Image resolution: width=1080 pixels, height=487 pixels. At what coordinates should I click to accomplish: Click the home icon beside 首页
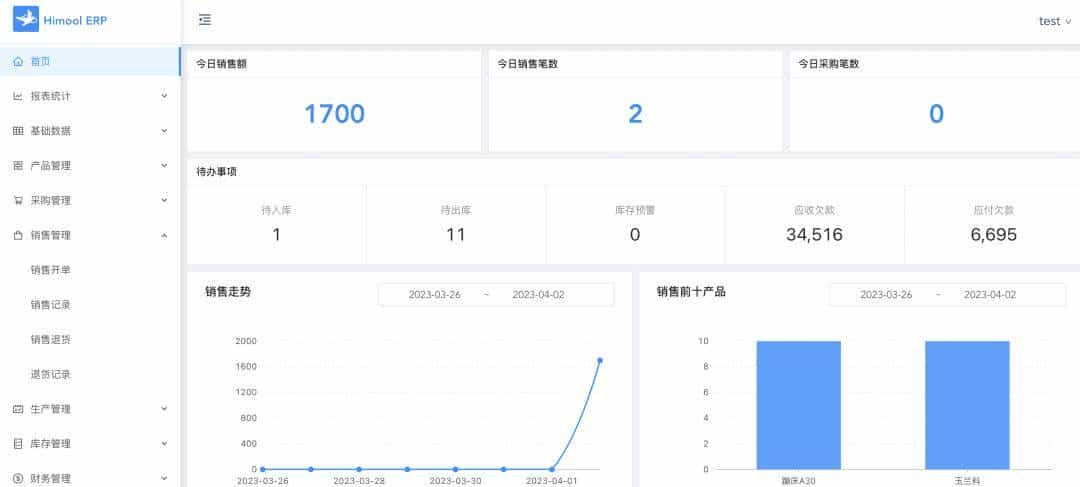[19, 61]
